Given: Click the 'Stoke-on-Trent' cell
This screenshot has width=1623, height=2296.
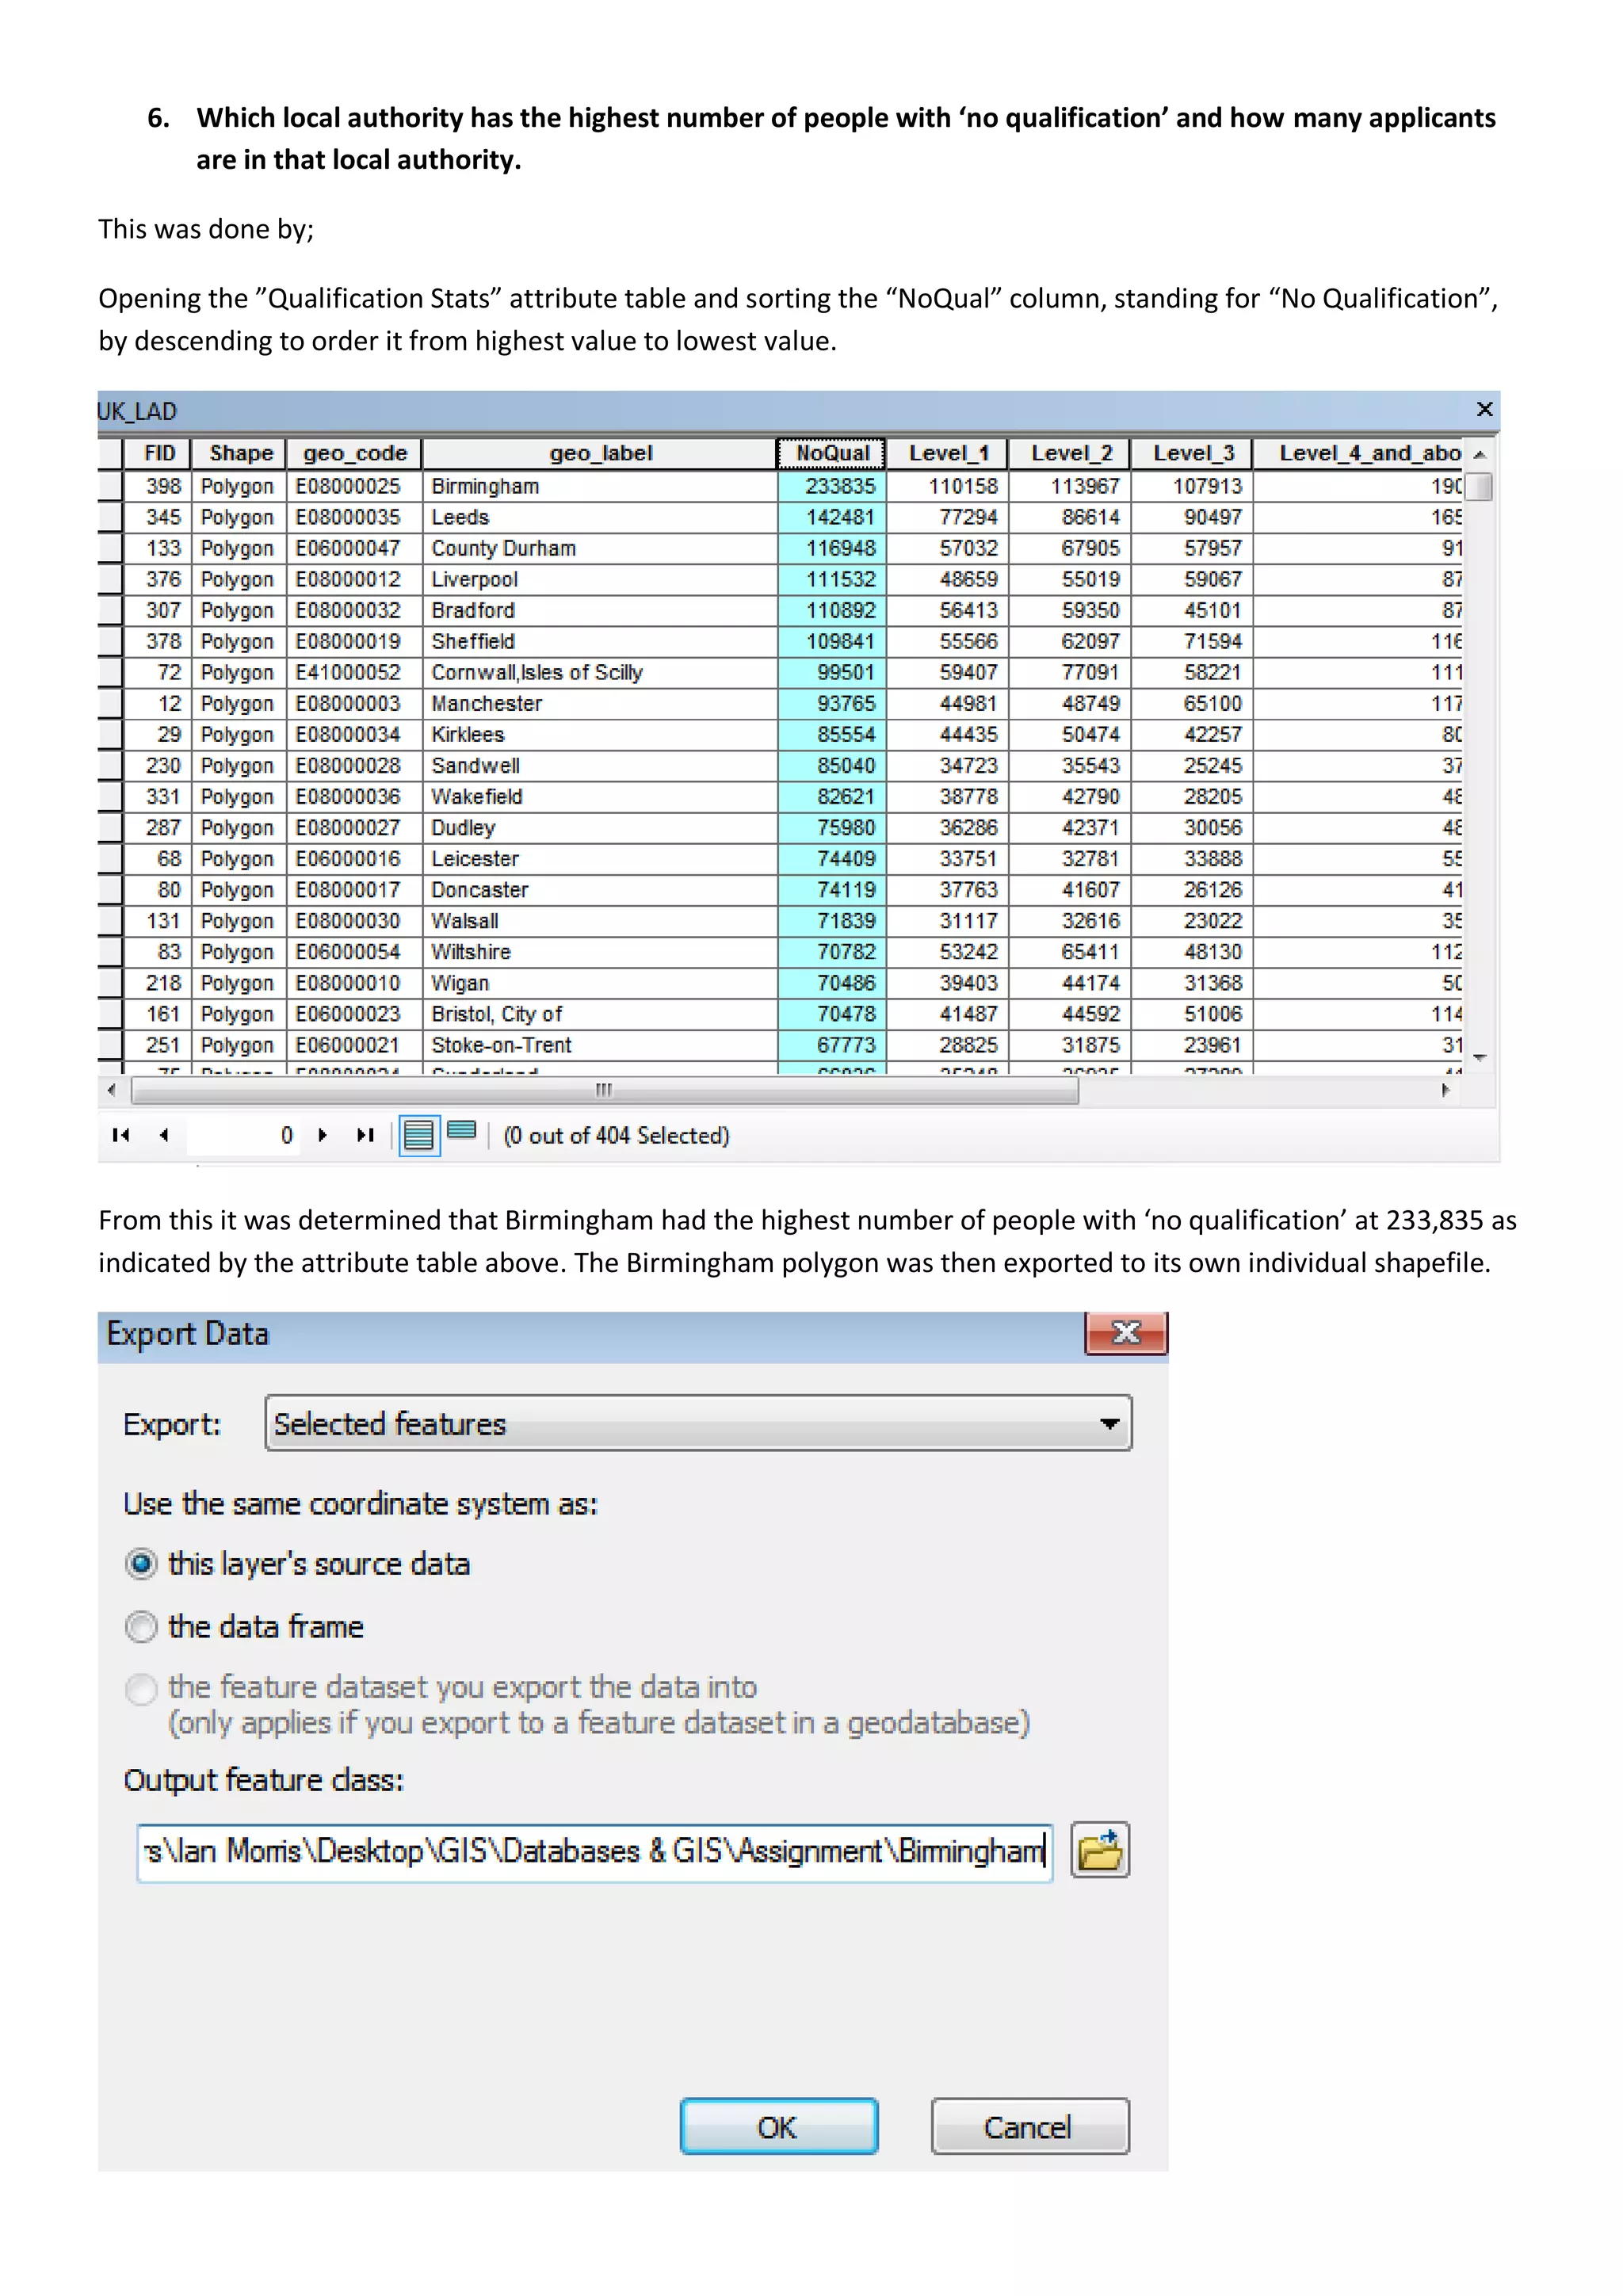Looking at the screenshot, I should click(x=600, y=1044).
